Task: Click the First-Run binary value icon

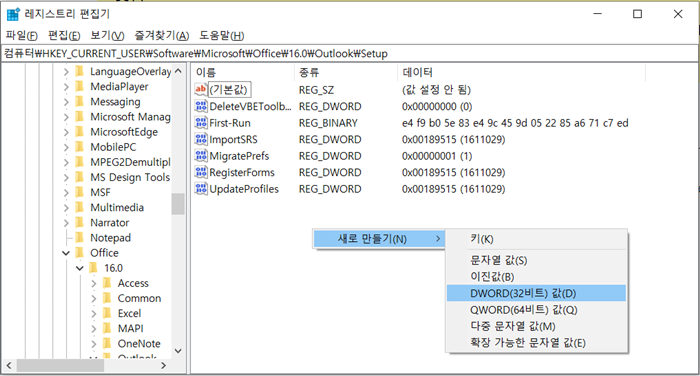Action: (201, 122)
